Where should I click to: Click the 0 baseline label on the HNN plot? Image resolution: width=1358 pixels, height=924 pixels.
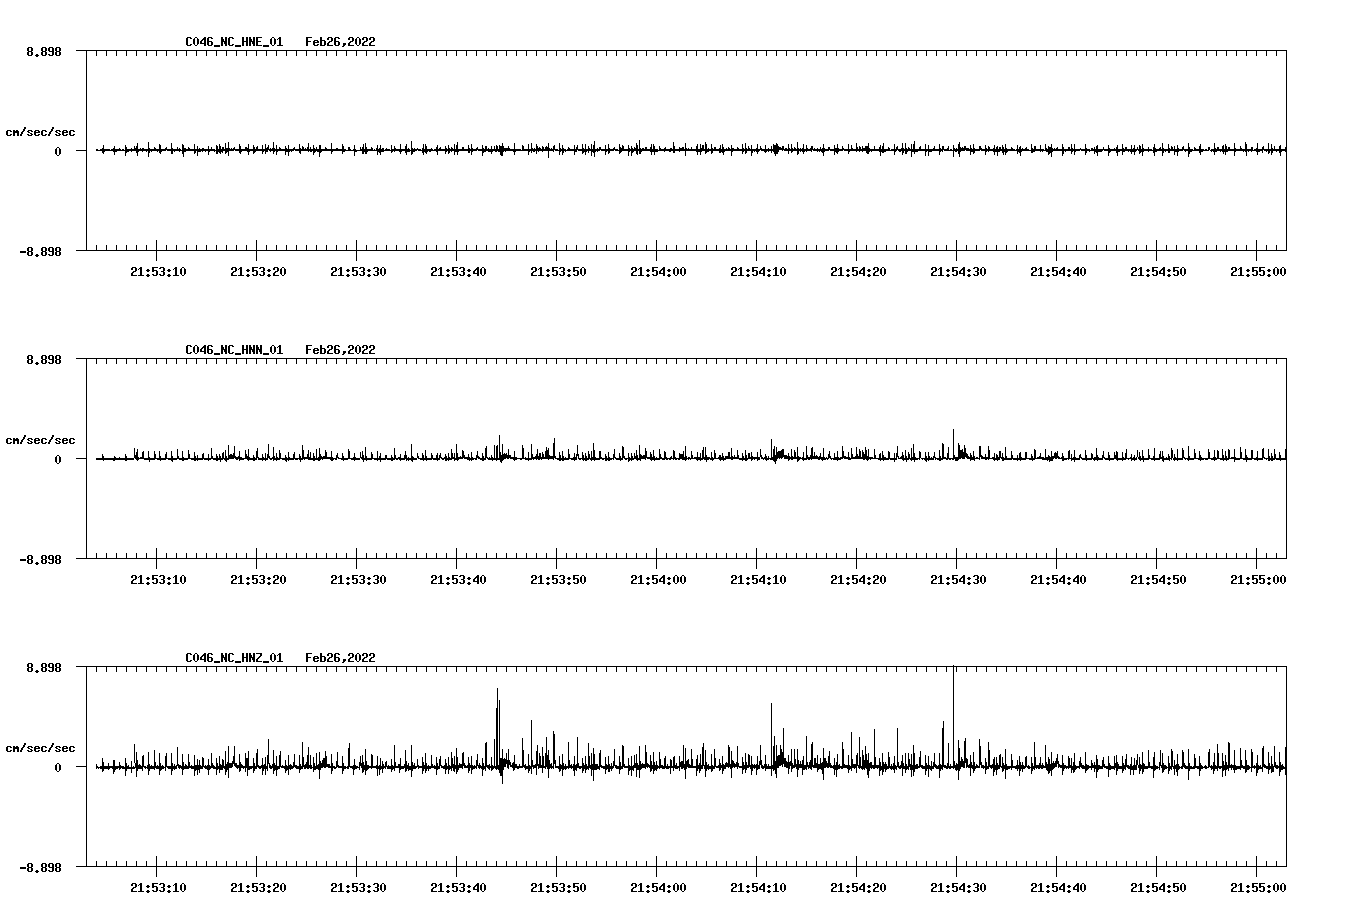[57, 460]
